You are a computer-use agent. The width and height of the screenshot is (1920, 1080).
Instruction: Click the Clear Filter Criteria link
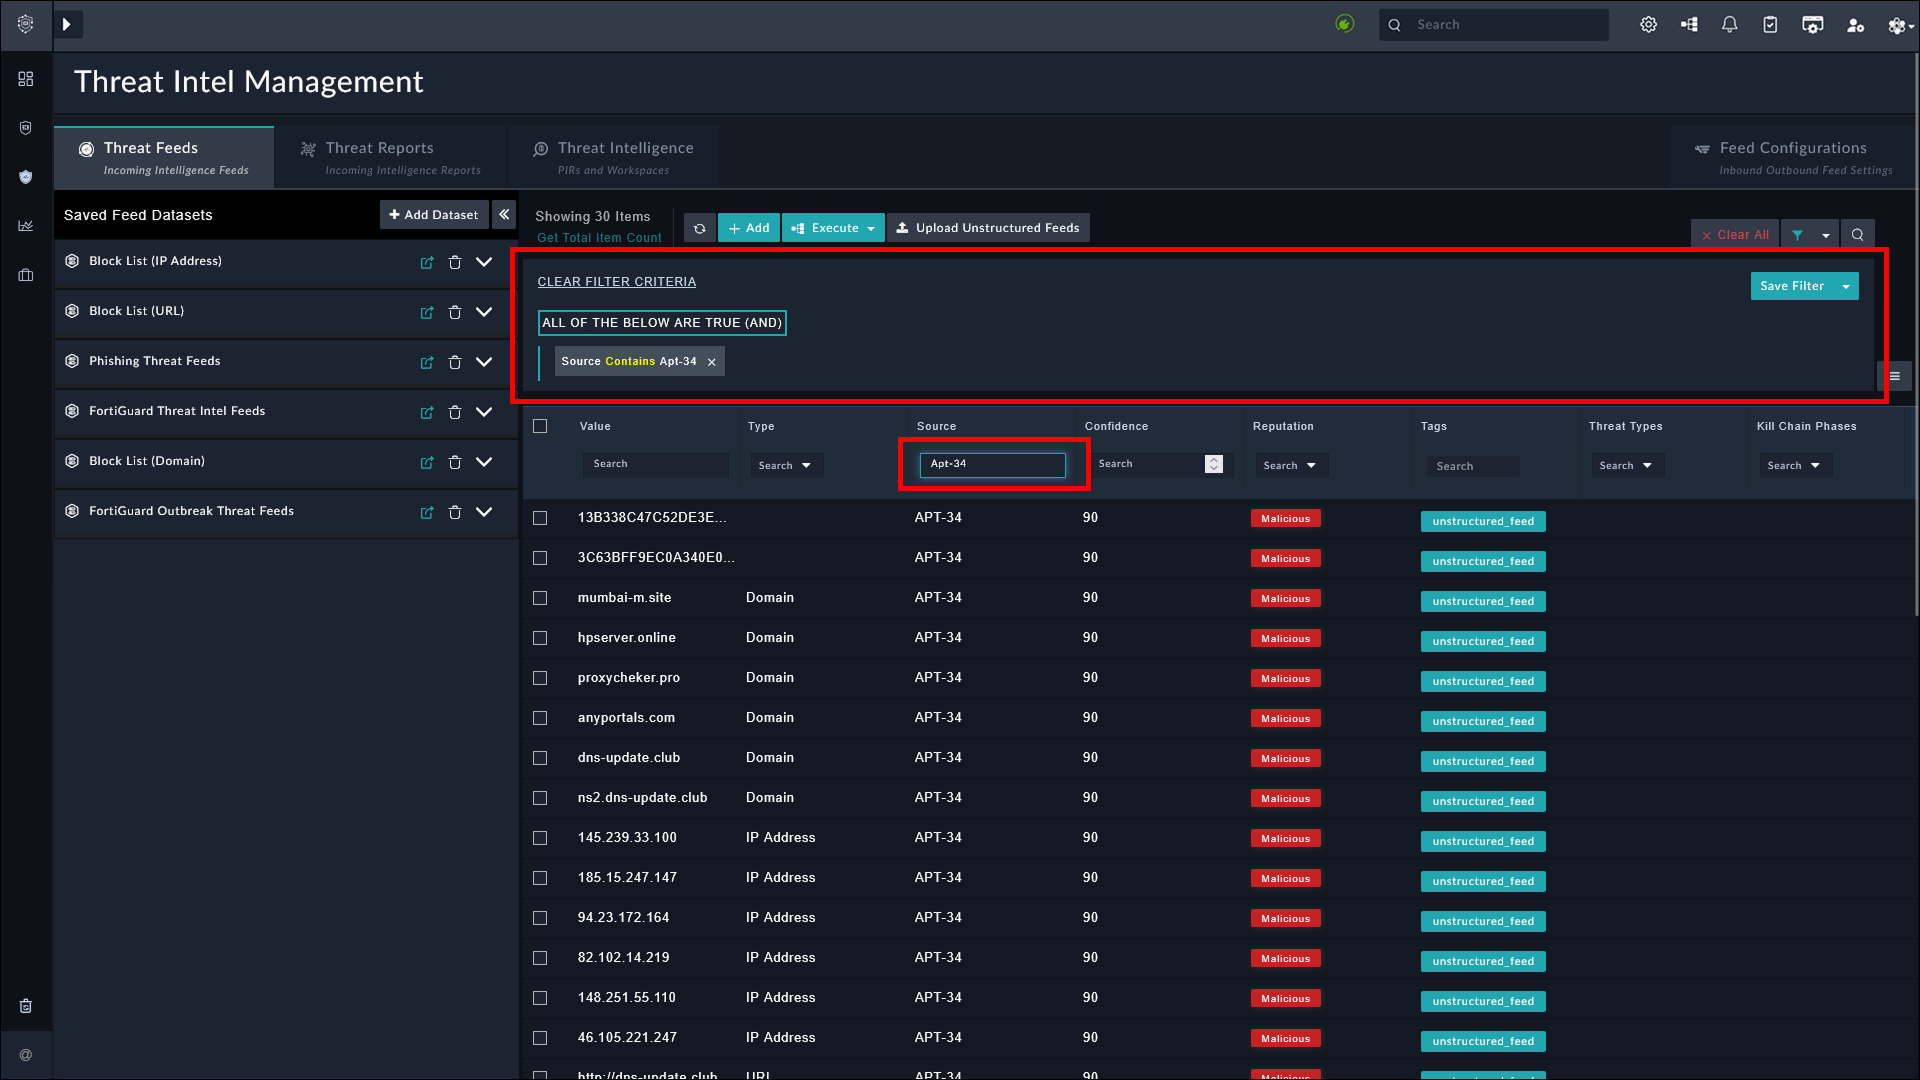[616, 282]
